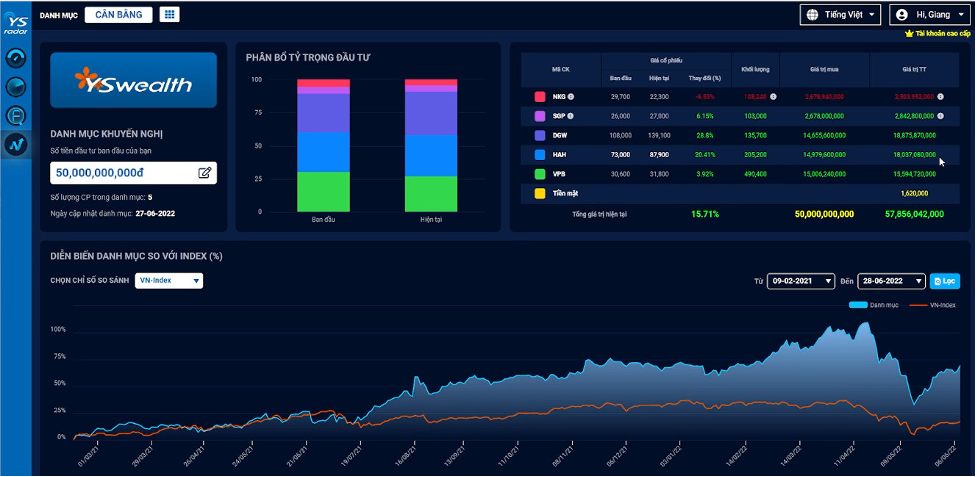The image size is (977, 477).
Task: Open the start date 09-02-2021 picker
Action: click(800, 282)
